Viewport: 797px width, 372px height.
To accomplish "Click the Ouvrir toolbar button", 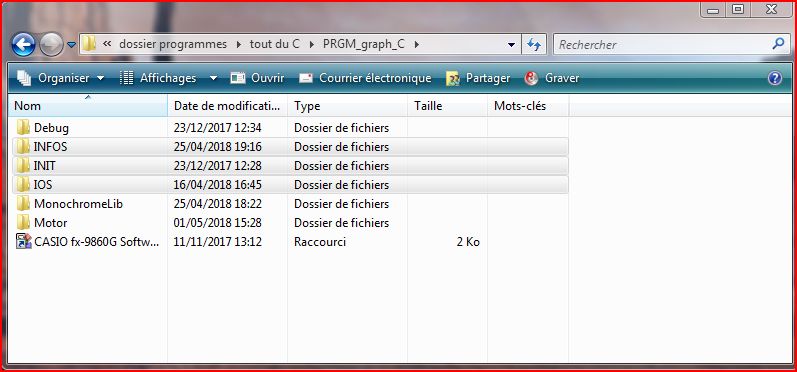I will (257, 78).
